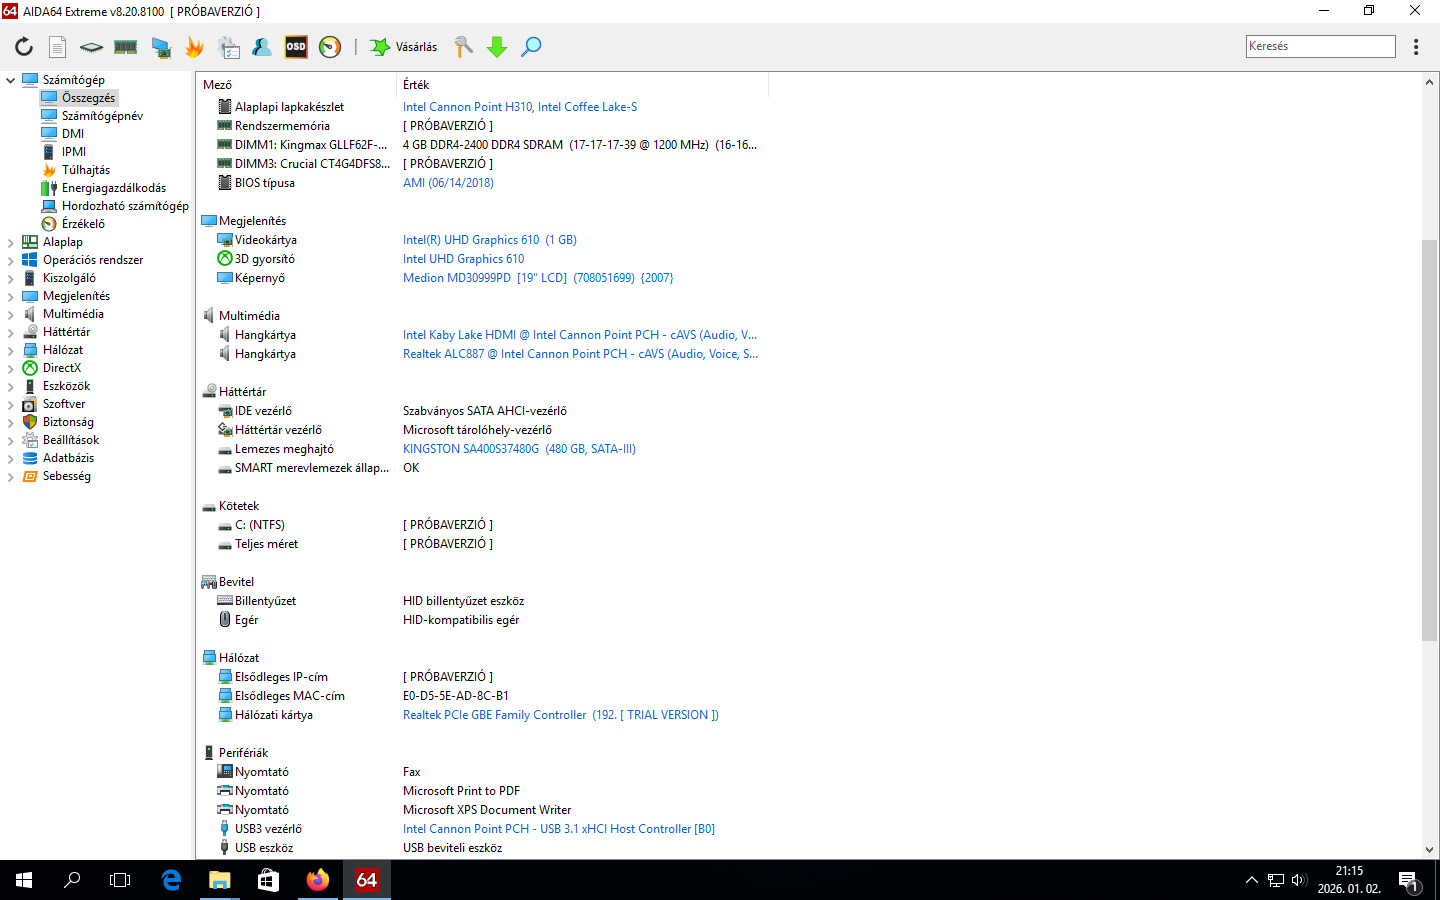The height and width of the screenshot is (900, 1440).
Task: Click the scrollbar down arrow
Action: 1429,849
